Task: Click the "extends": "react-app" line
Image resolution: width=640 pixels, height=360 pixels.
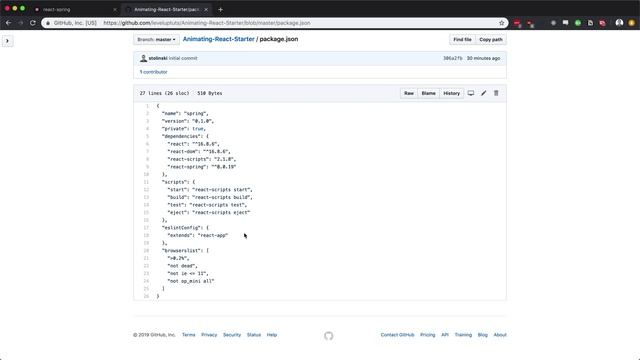Action: tap(198, 236)
